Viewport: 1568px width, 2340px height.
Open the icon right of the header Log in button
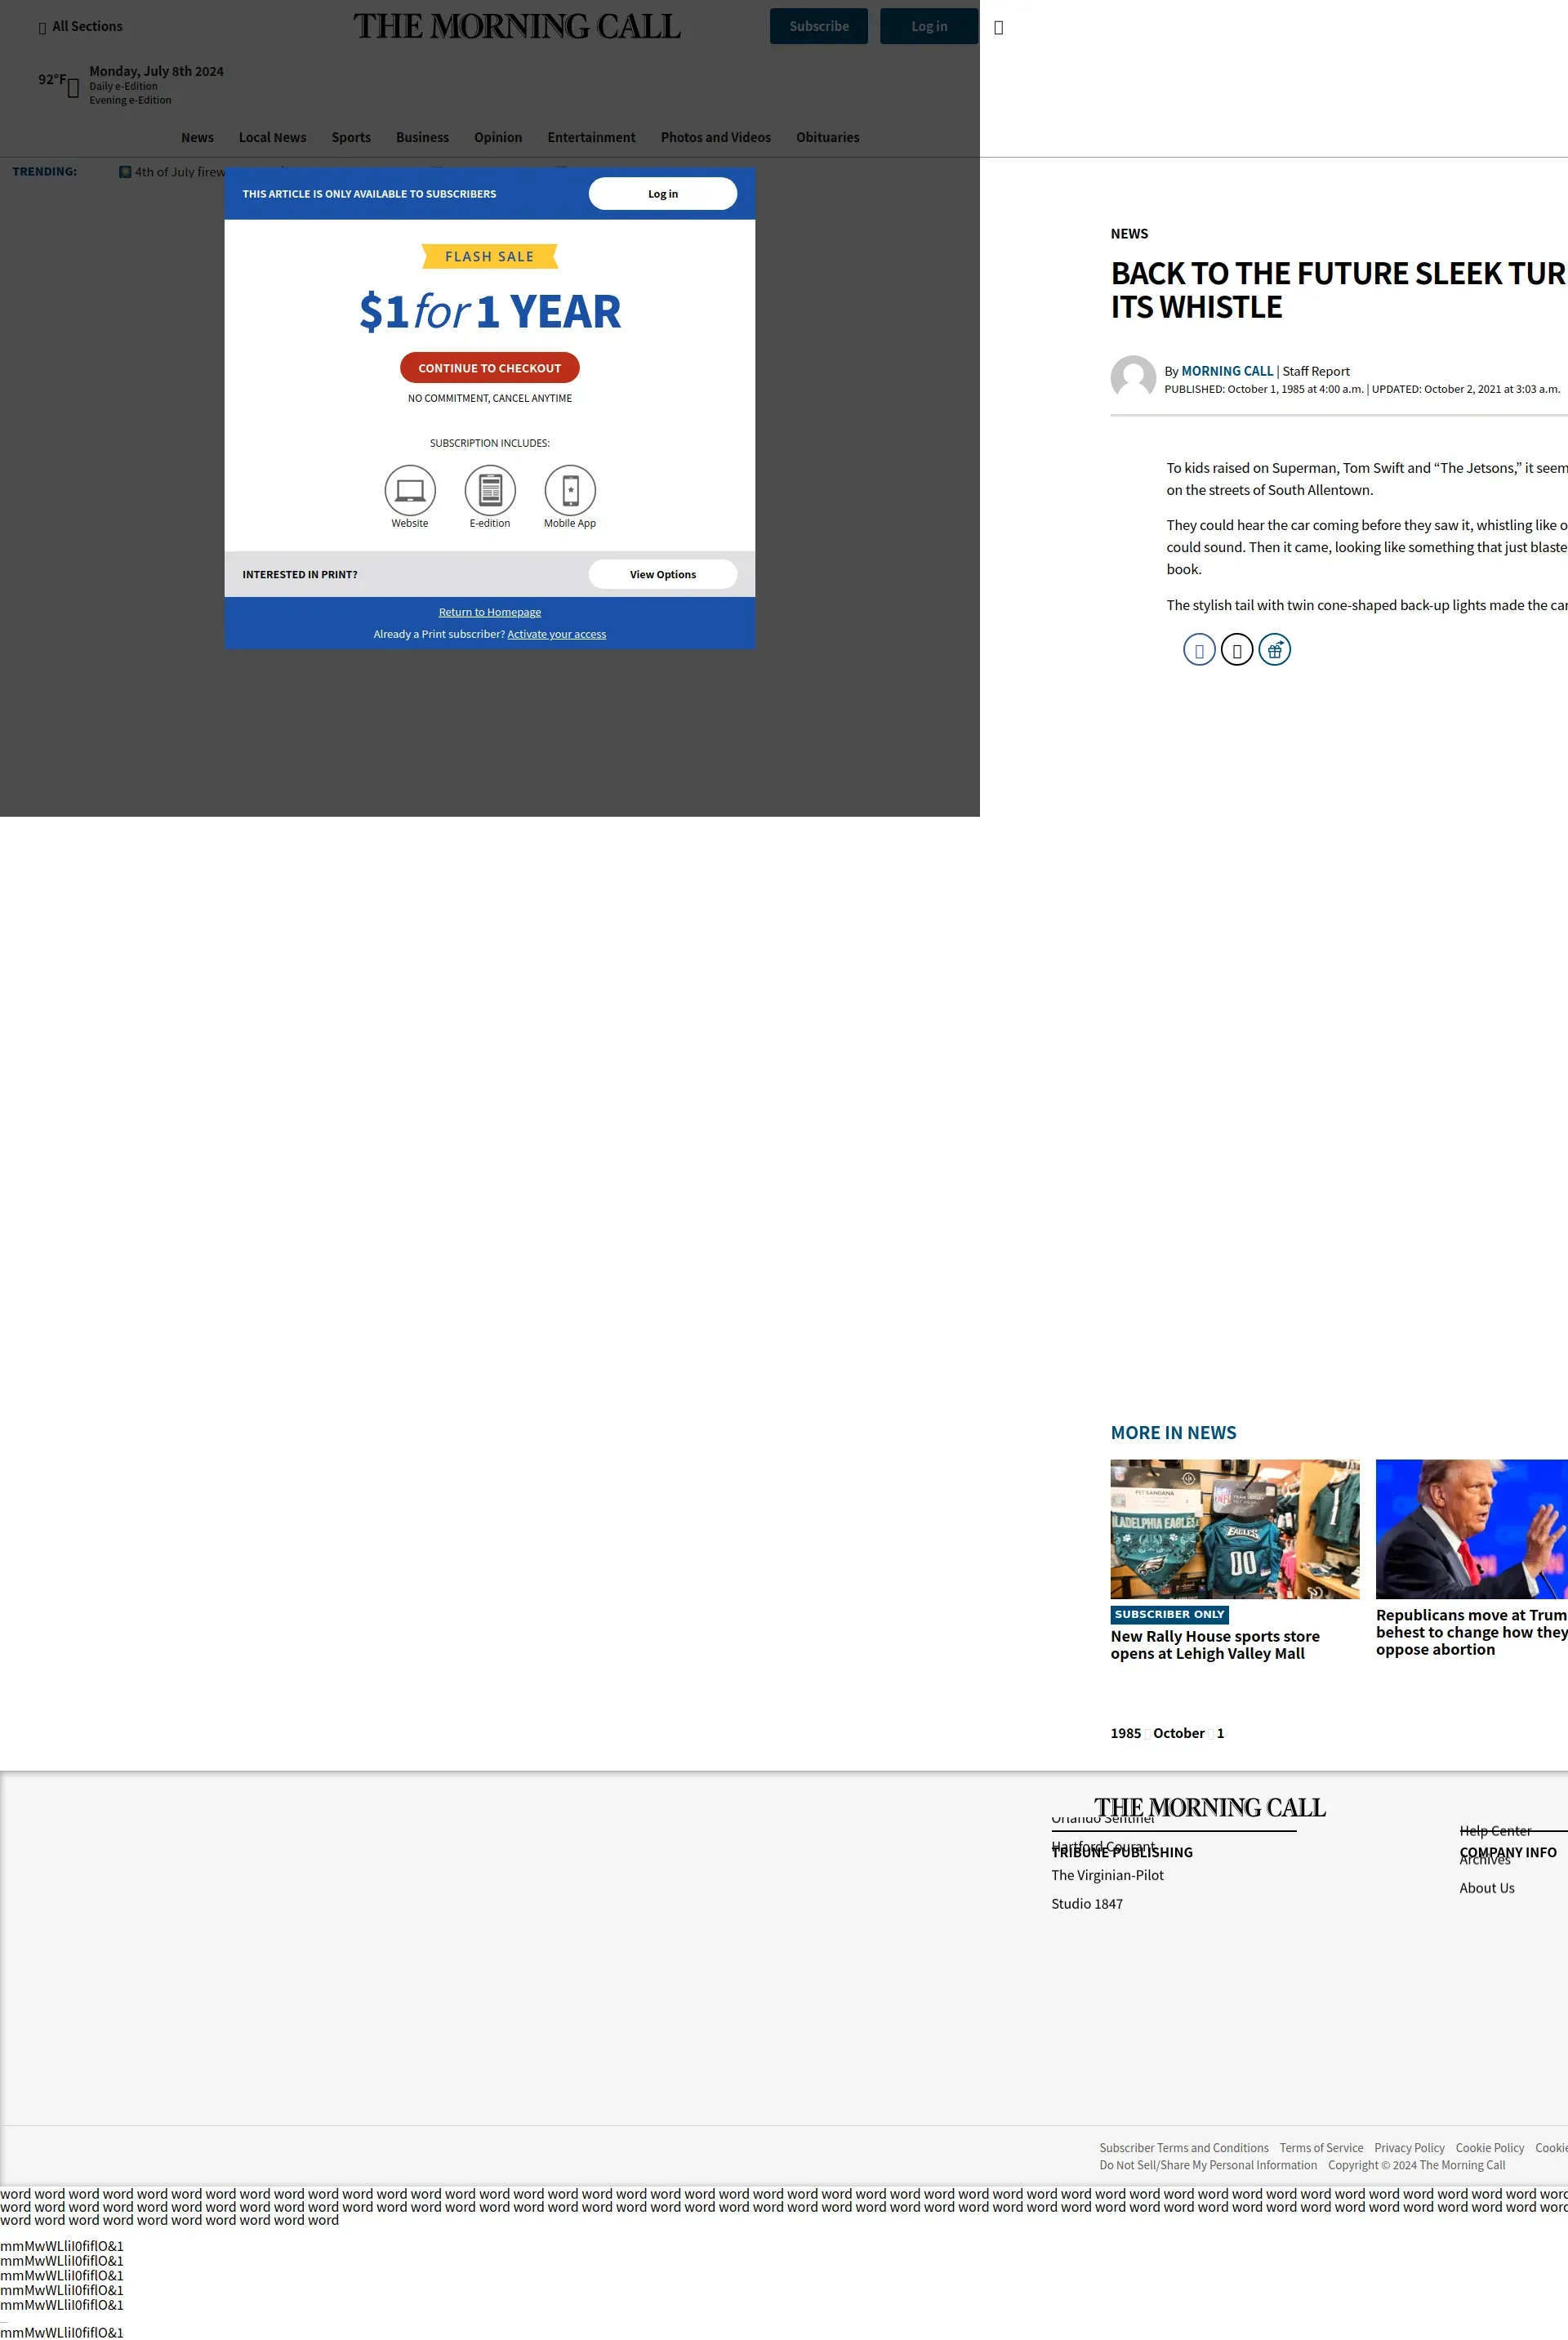pyautogui.click(x=998, y=27)
